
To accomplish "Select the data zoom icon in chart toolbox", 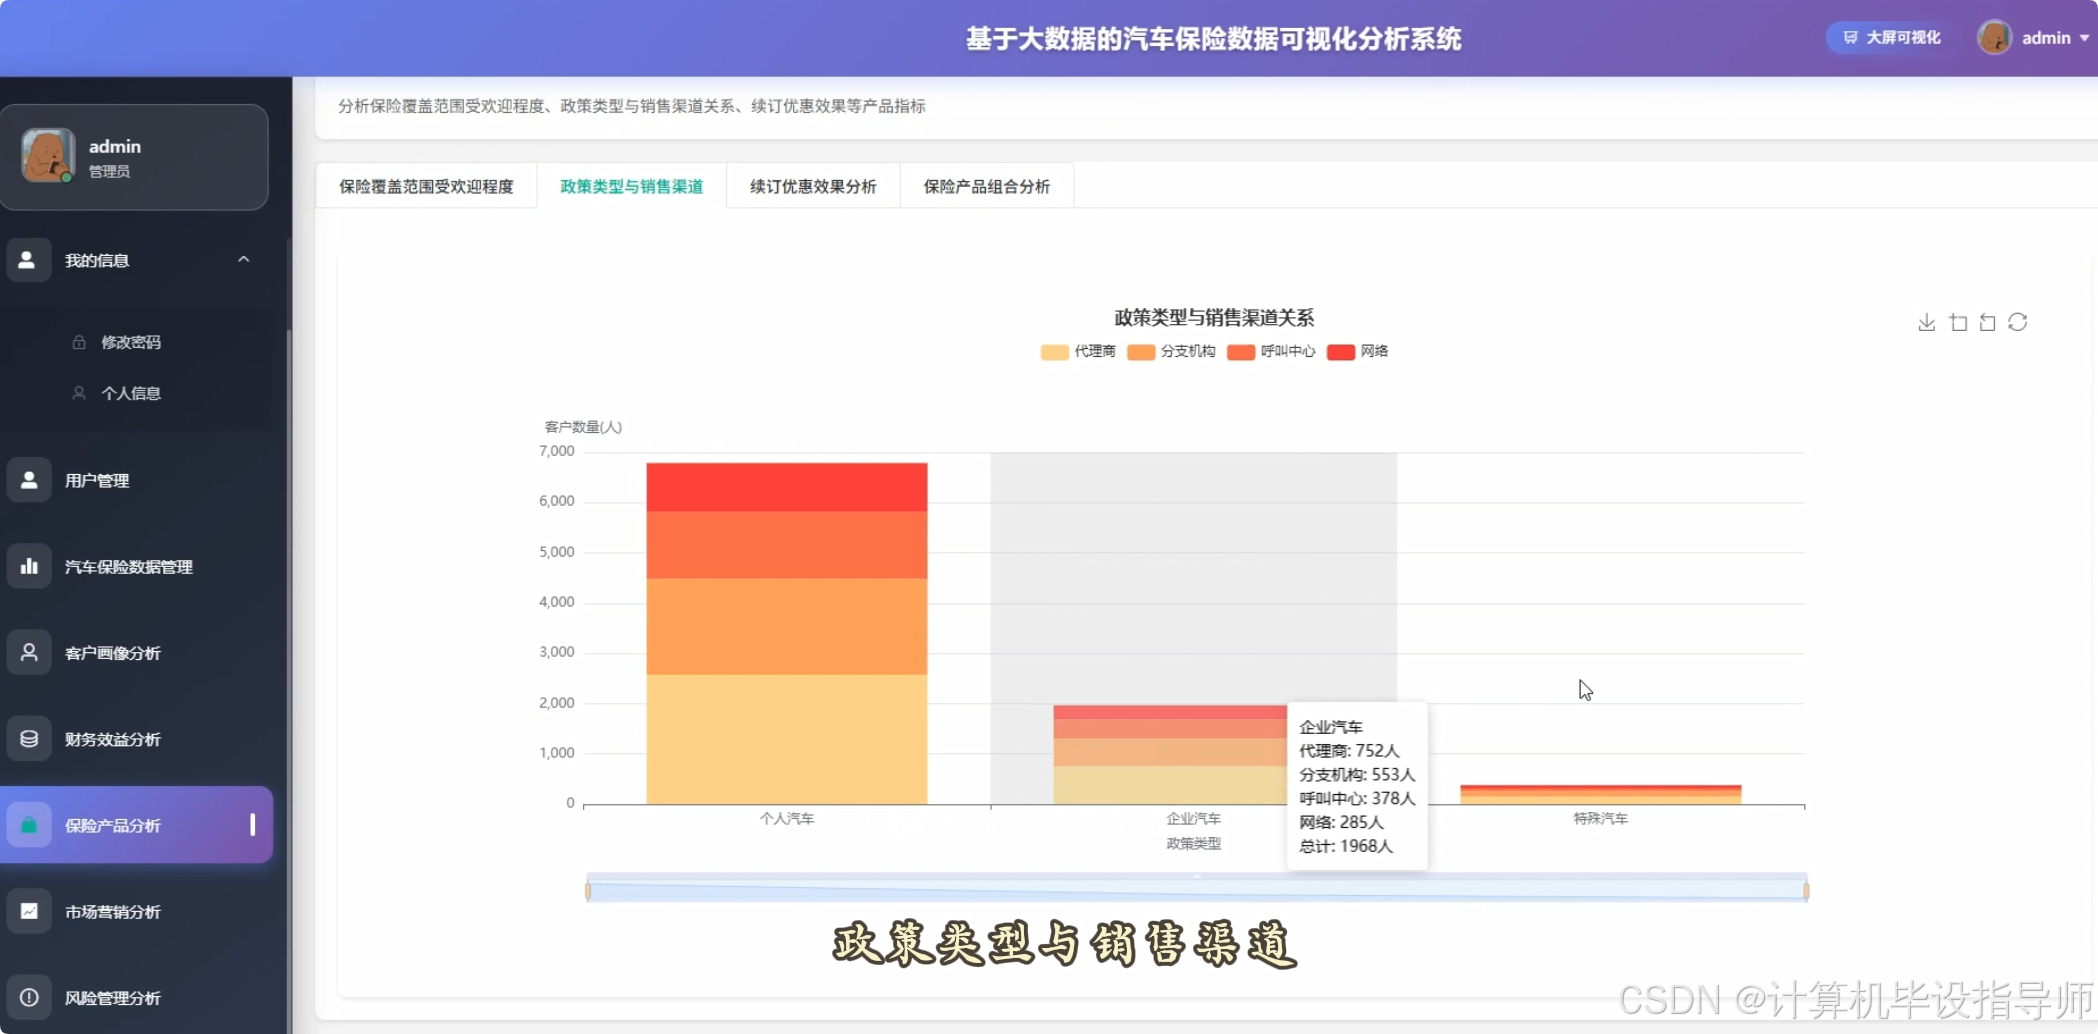I will click(1959, 322).
